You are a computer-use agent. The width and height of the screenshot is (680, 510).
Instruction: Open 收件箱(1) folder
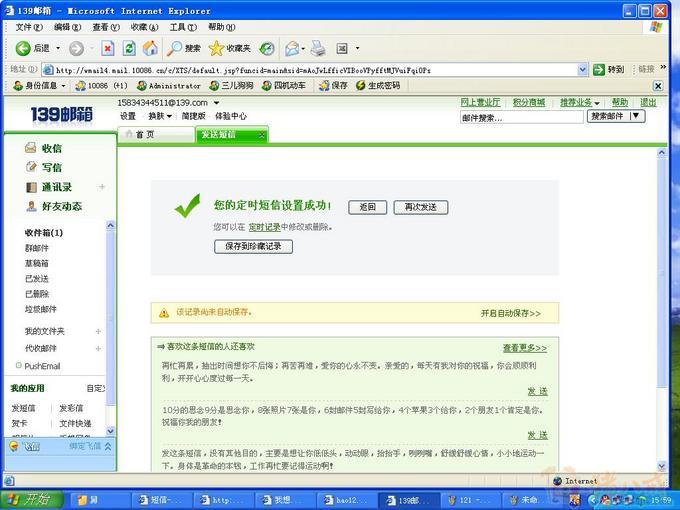(x=44, y=233)
